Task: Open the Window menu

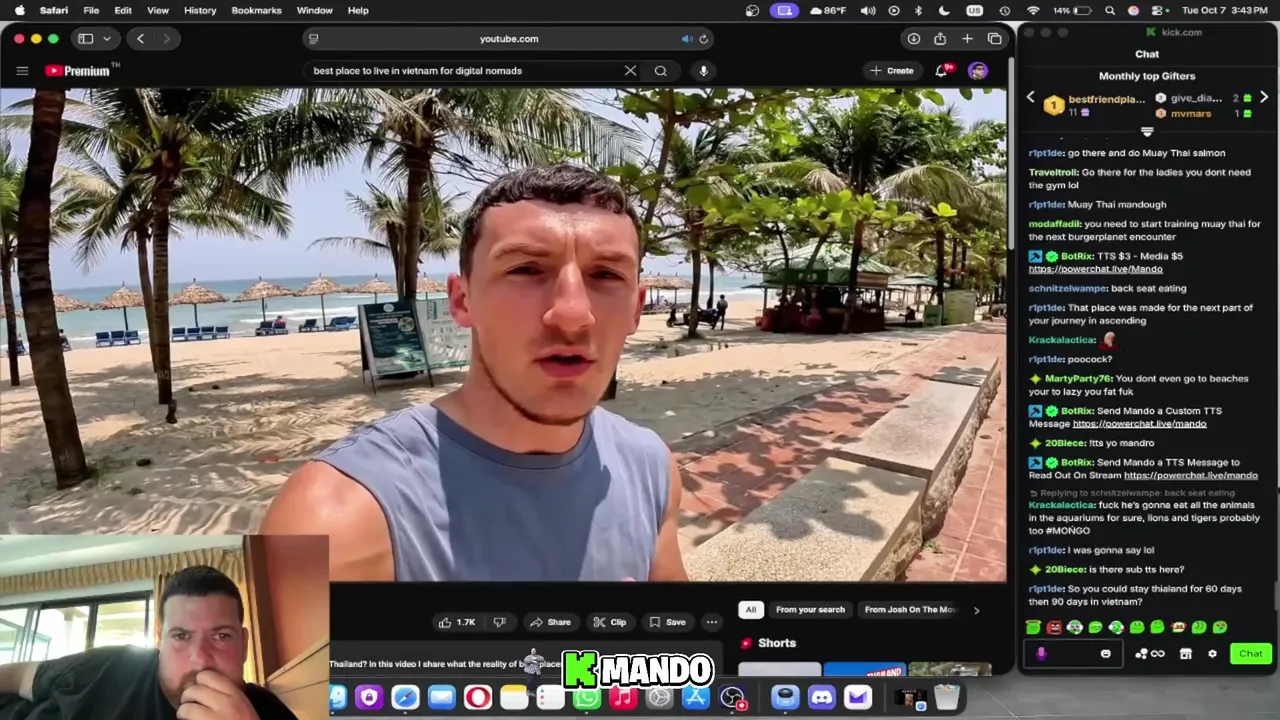Action: click(x=314, y=10)
